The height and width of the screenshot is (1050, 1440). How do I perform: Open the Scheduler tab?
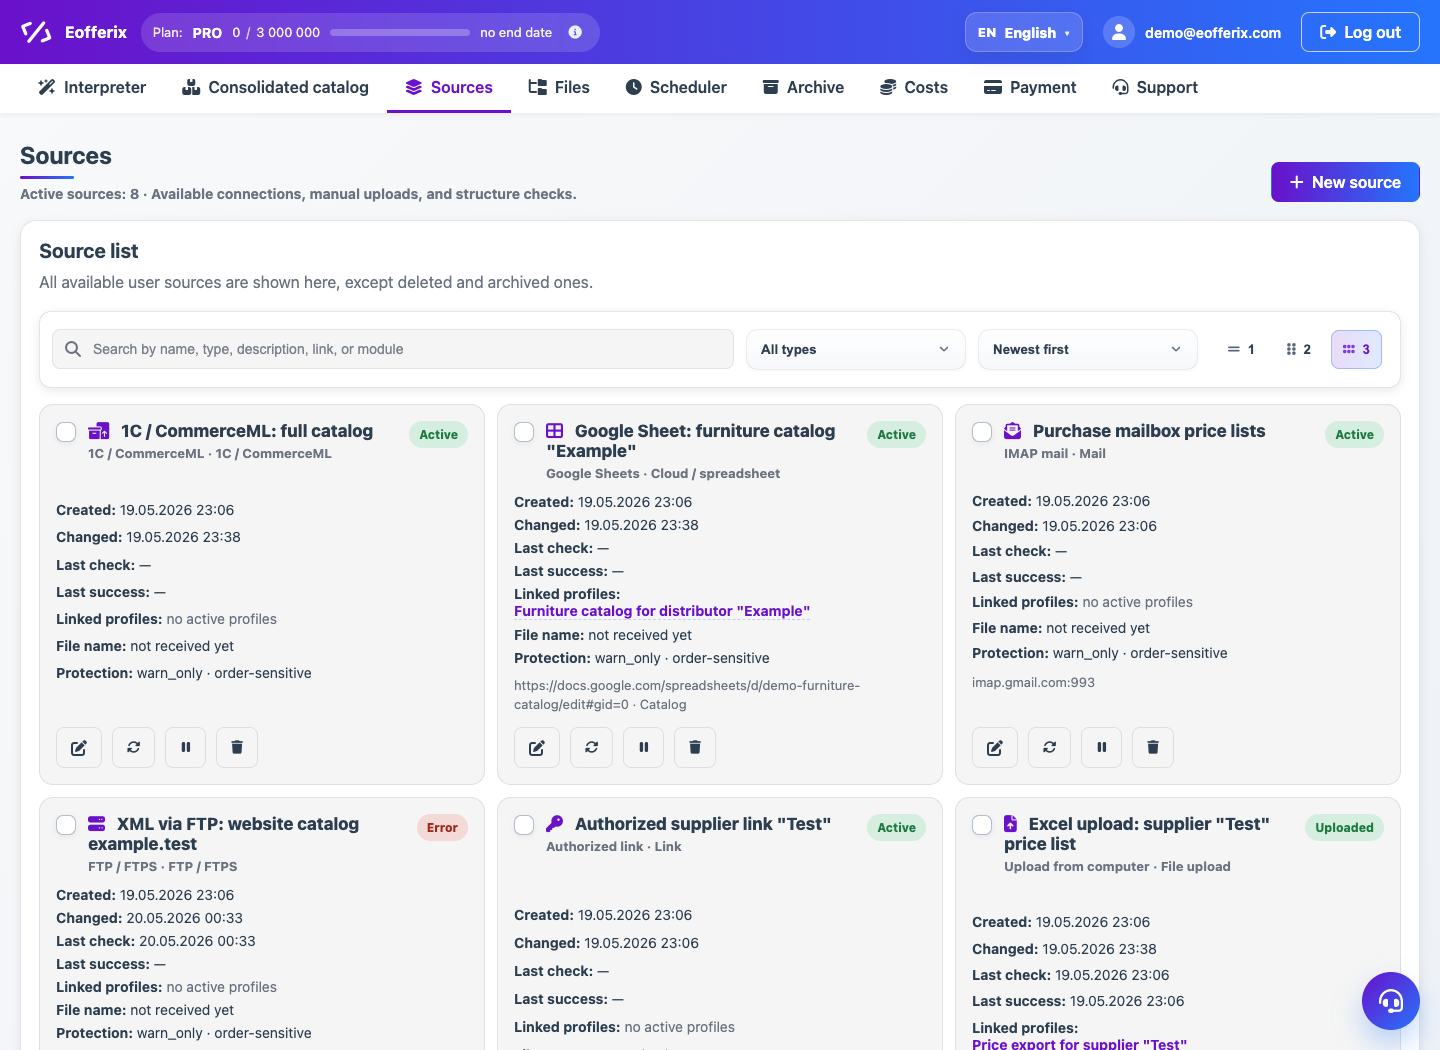[676, 87]
